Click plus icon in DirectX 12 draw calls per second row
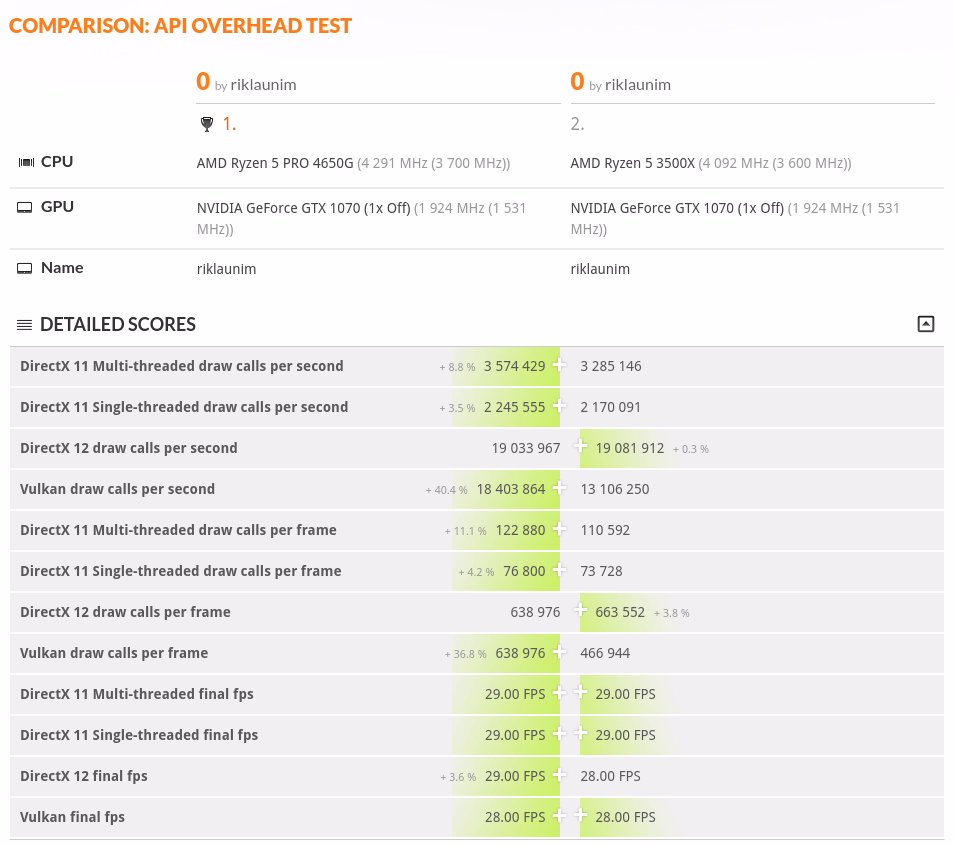The image size is (954, 846). 581,448
